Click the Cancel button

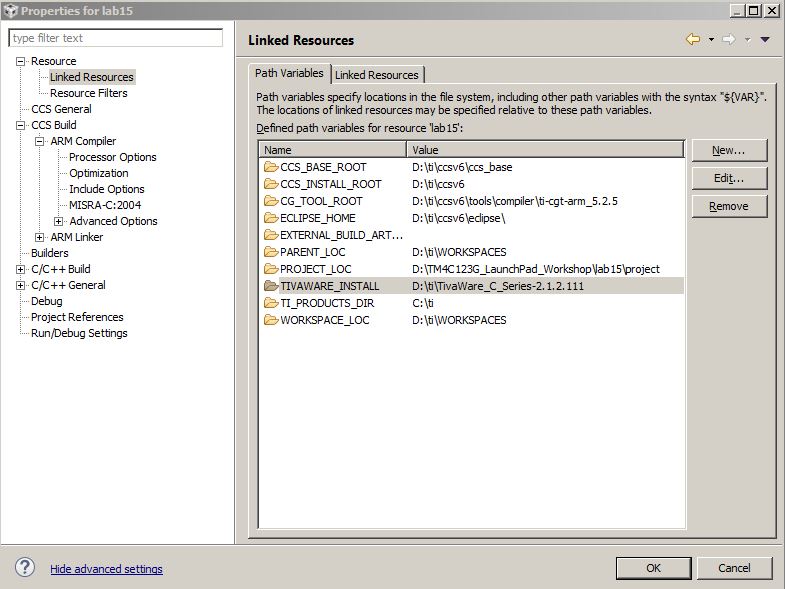point(734,568)
